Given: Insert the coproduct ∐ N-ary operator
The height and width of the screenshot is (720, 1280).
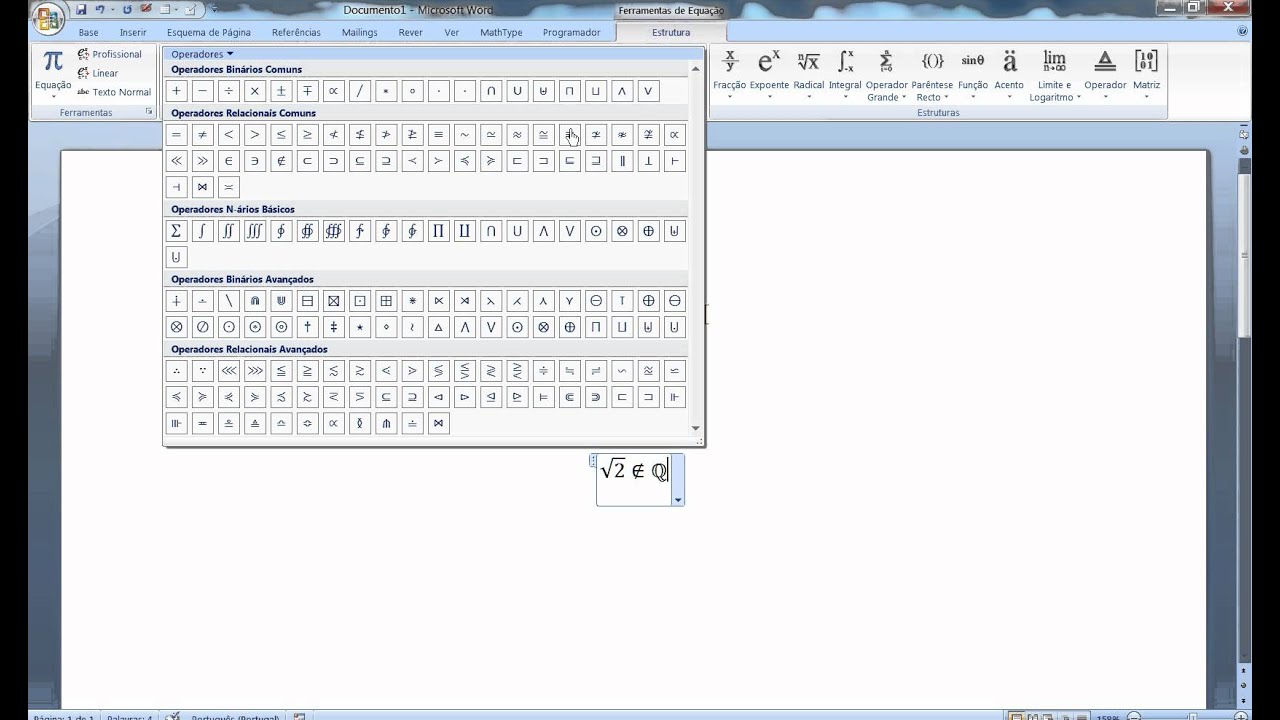Looking at the screenshot, I should 464,231.
